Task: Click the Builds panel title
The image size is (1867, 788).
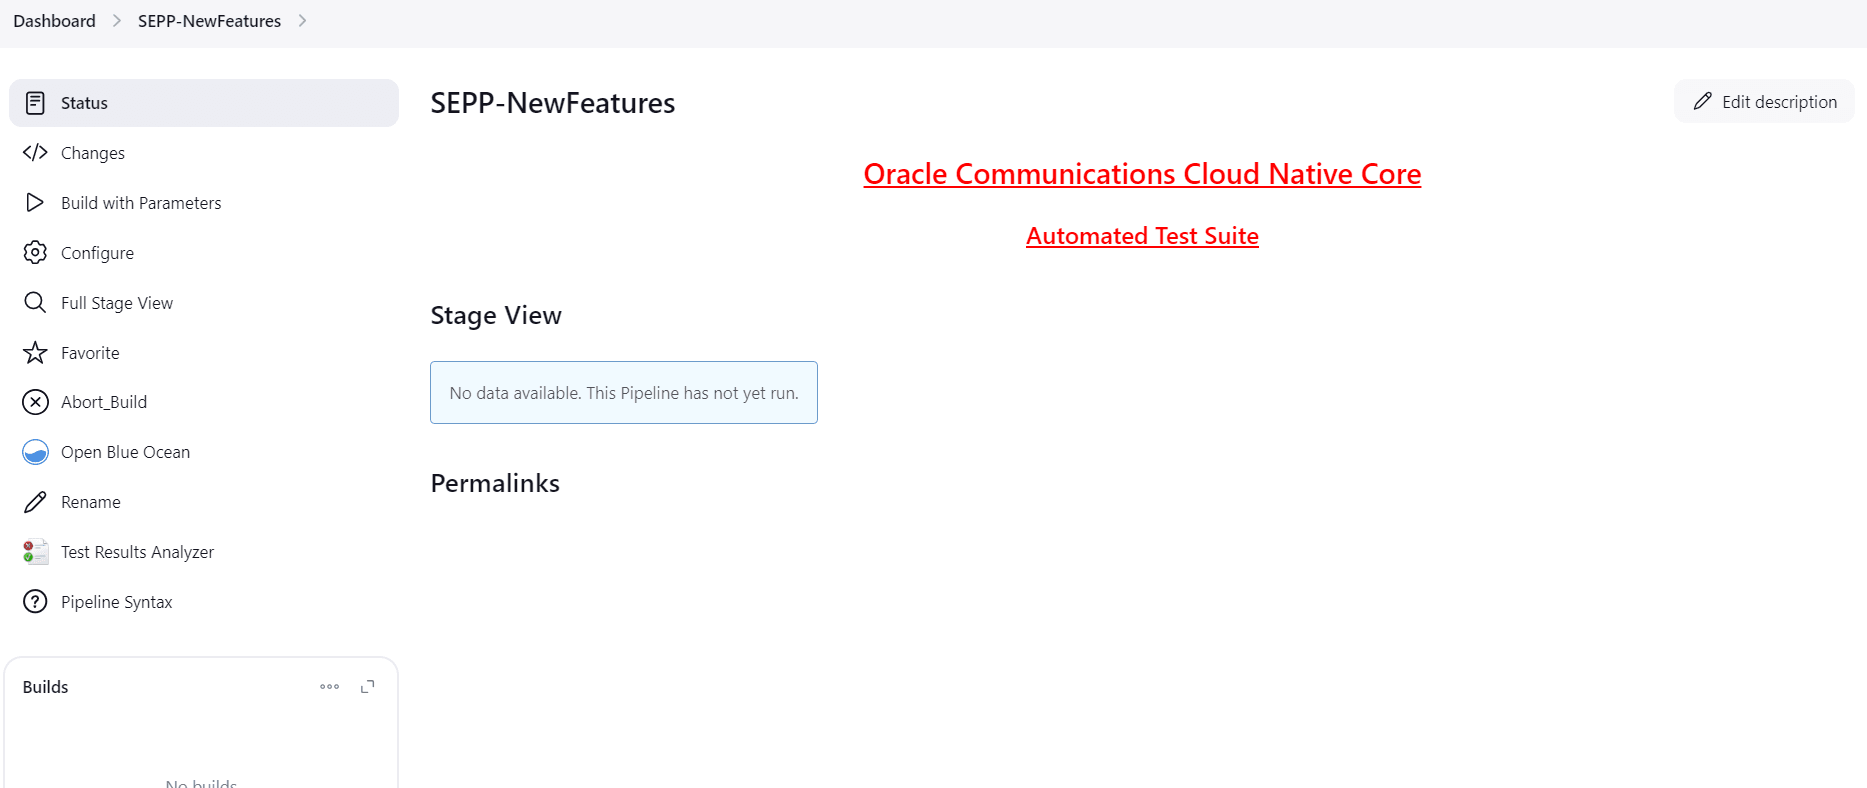Action: (46, 687)
